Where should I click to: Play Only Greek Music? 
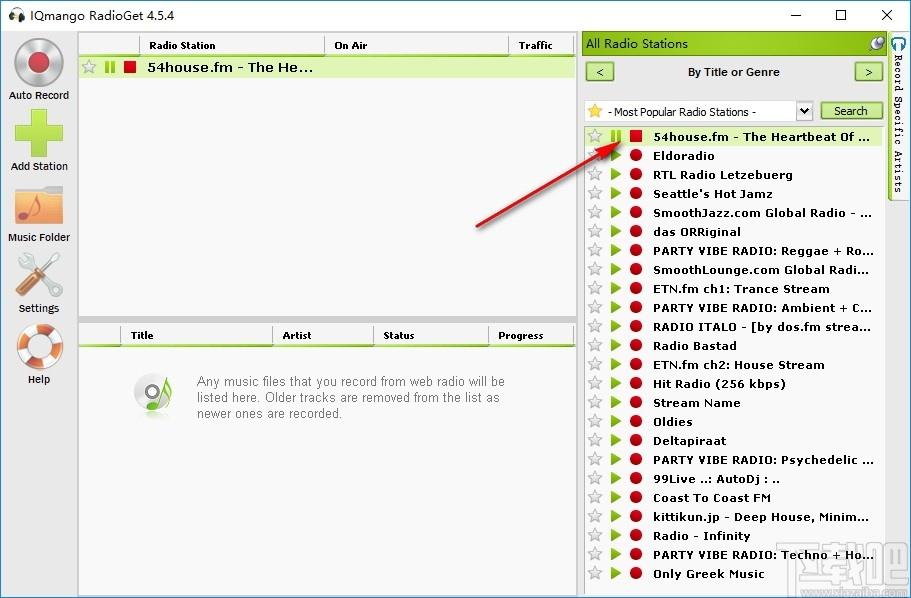point(616,574)
